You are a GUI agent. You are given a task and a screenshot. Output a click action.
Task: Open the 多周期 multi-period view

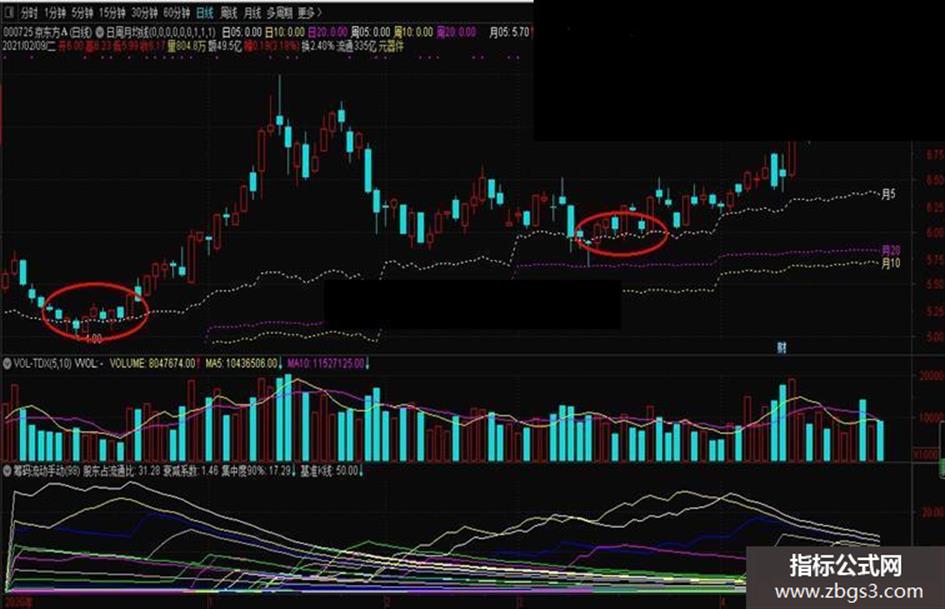pyautogui.click(x=279, y=12)
